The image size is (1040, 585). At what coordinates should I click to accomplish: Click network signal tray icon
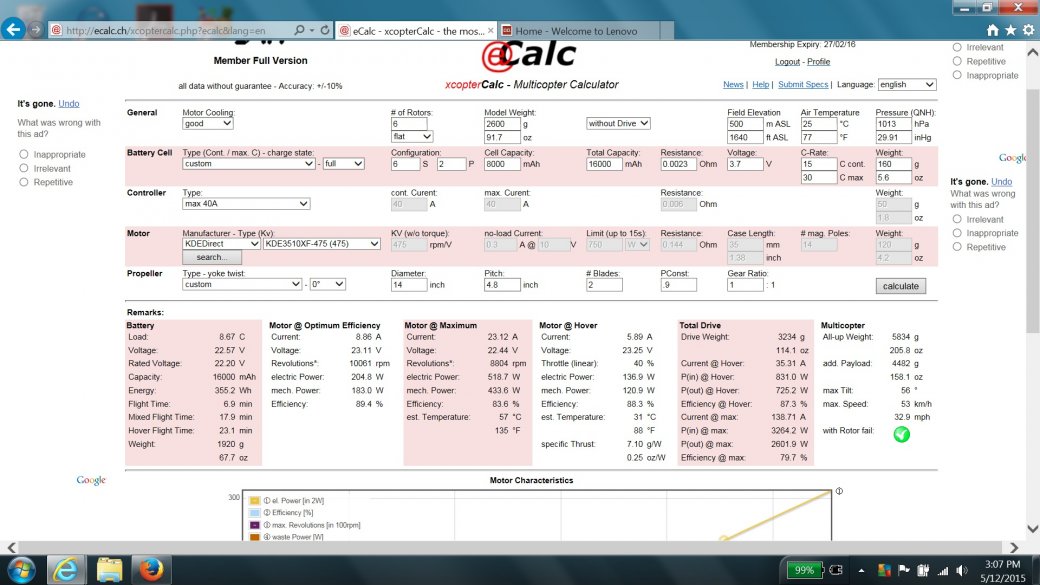[942, 570]
